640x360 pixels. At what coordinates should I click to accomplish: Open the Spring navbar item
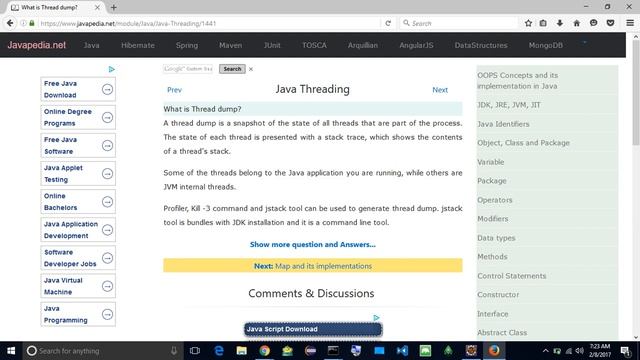[x=187, y=45]
